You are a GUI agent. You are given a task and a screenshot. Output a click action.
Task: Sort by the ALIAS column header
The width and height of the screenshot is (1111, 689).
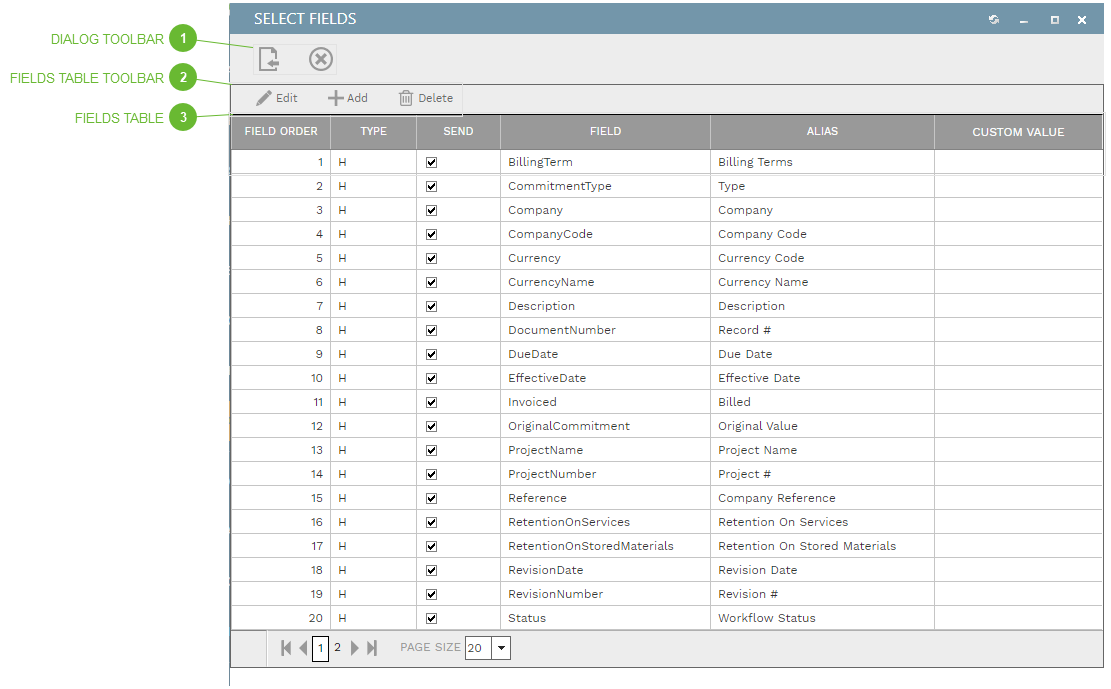[821, 131]
